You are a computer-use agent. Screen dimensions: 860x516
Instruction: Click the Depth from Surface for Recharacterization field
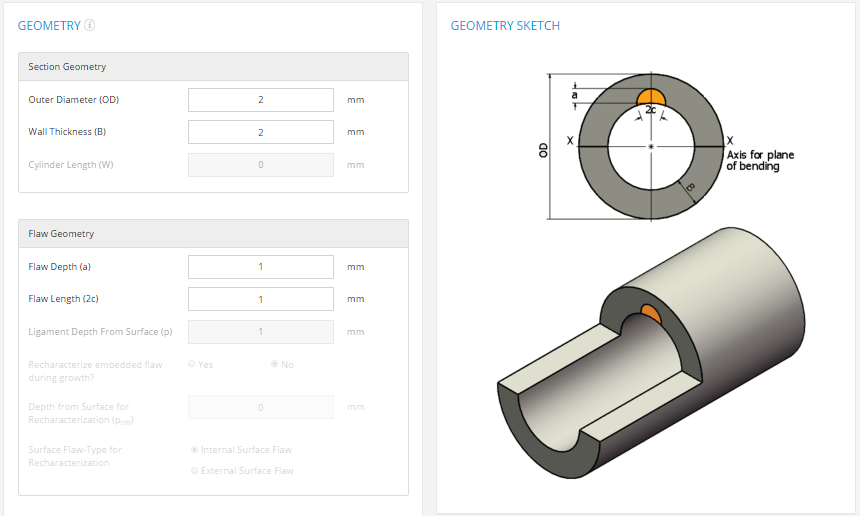point(261,407)
